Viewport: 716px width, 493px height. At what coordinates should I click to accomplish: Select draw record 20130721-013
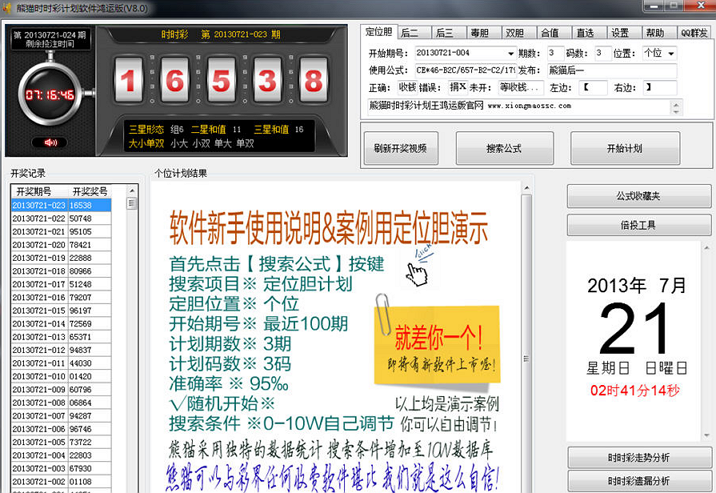61,337
